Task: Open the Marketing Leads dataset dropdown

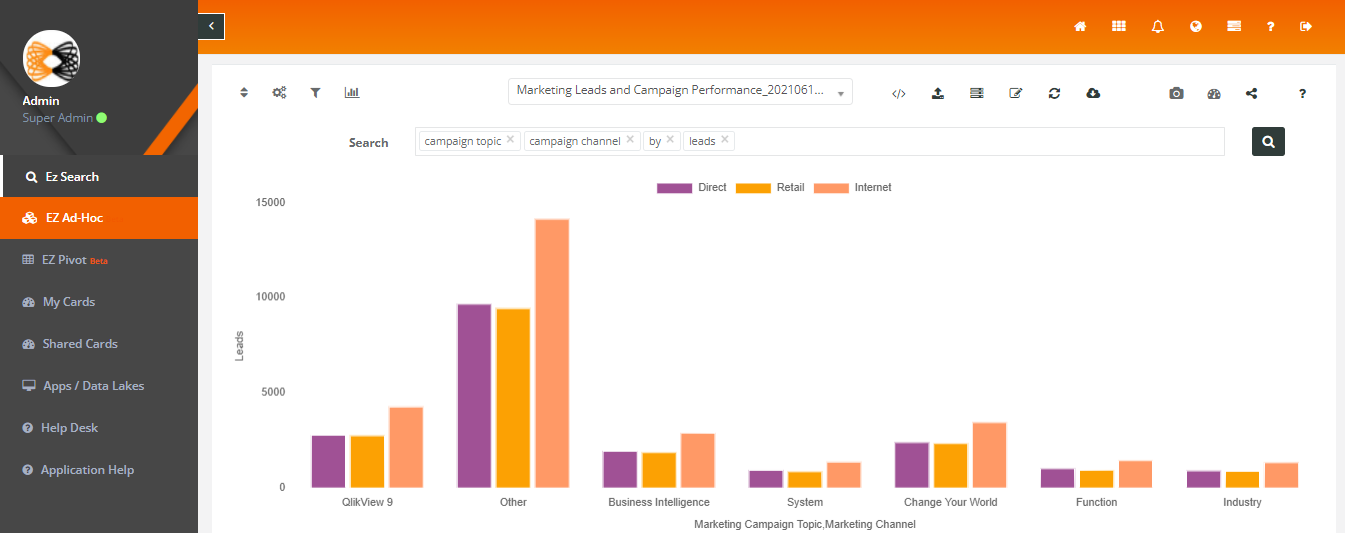Action: [x=680, y=91]
